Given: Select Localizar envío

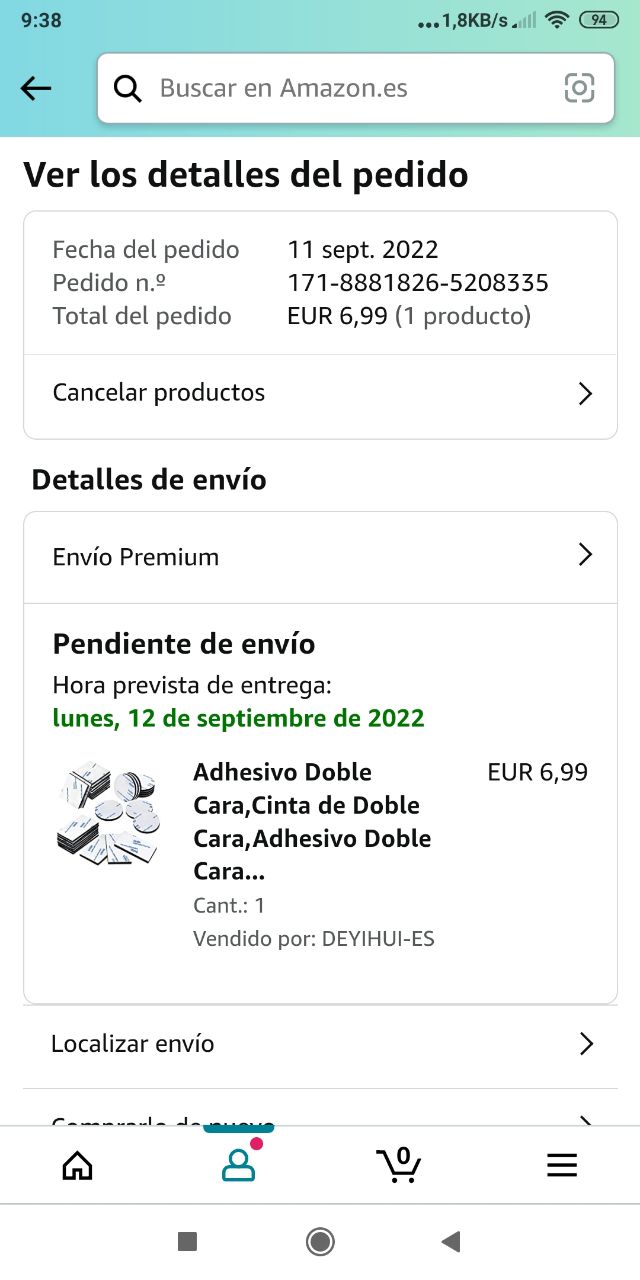Looking at the screenshot, I should point(133,1044).
